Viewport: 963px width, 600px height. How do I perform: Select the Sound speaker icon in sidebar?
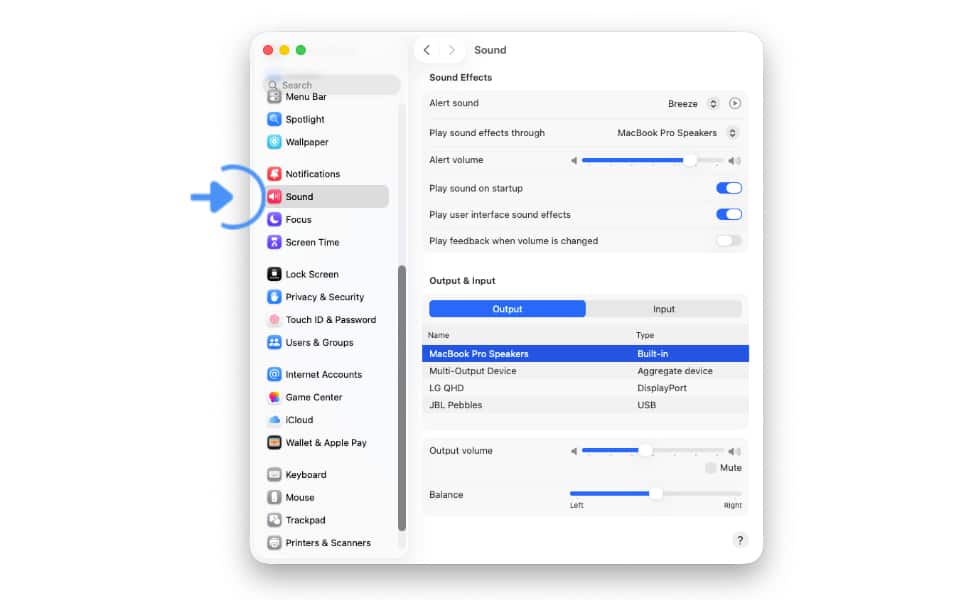pos(274,197)
